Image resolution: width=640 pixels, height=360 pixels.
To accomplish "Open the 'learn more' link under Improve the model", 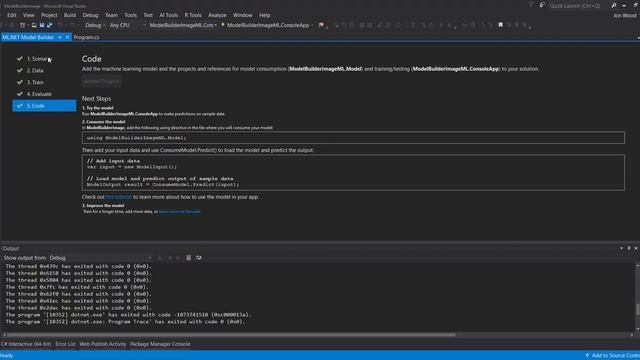I will point(180,211).
